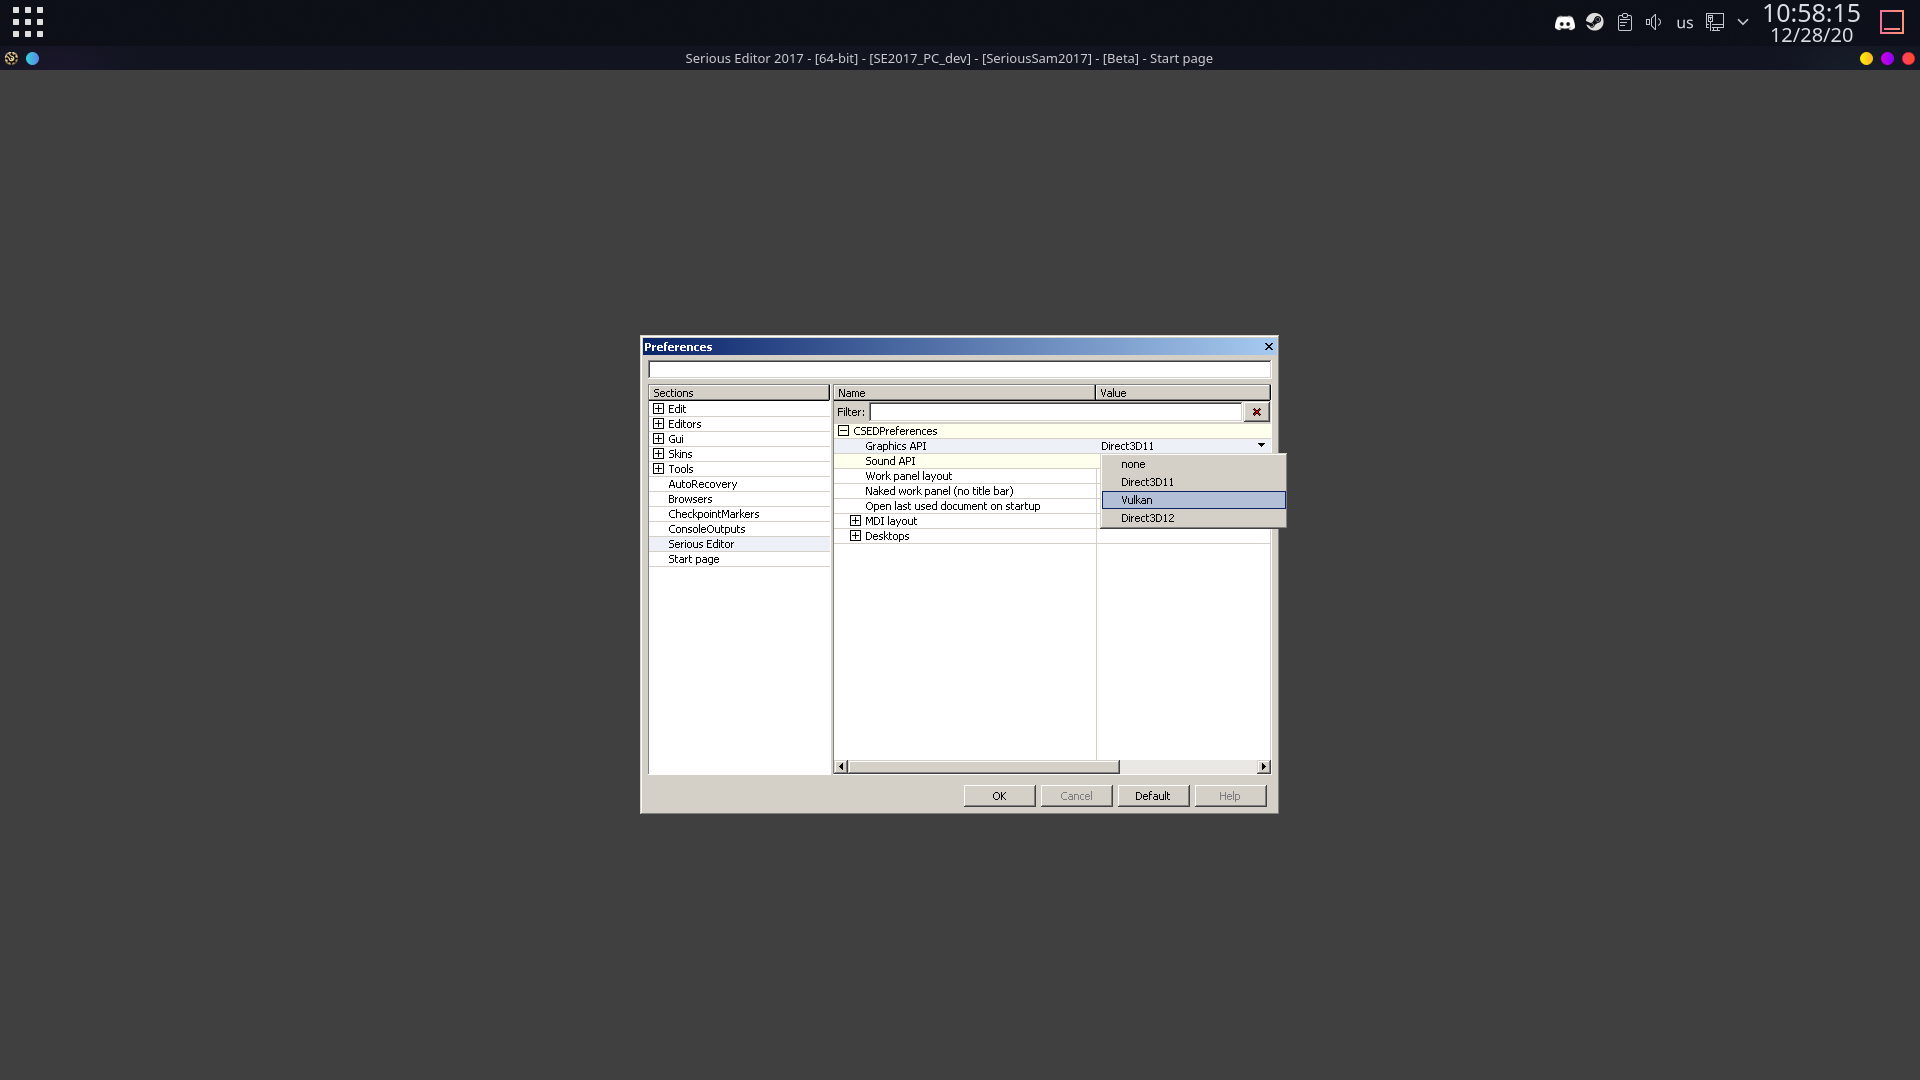Select the Serious Editor section
The height and width of the screenshot is (1080, 1920).
(701, 543)
